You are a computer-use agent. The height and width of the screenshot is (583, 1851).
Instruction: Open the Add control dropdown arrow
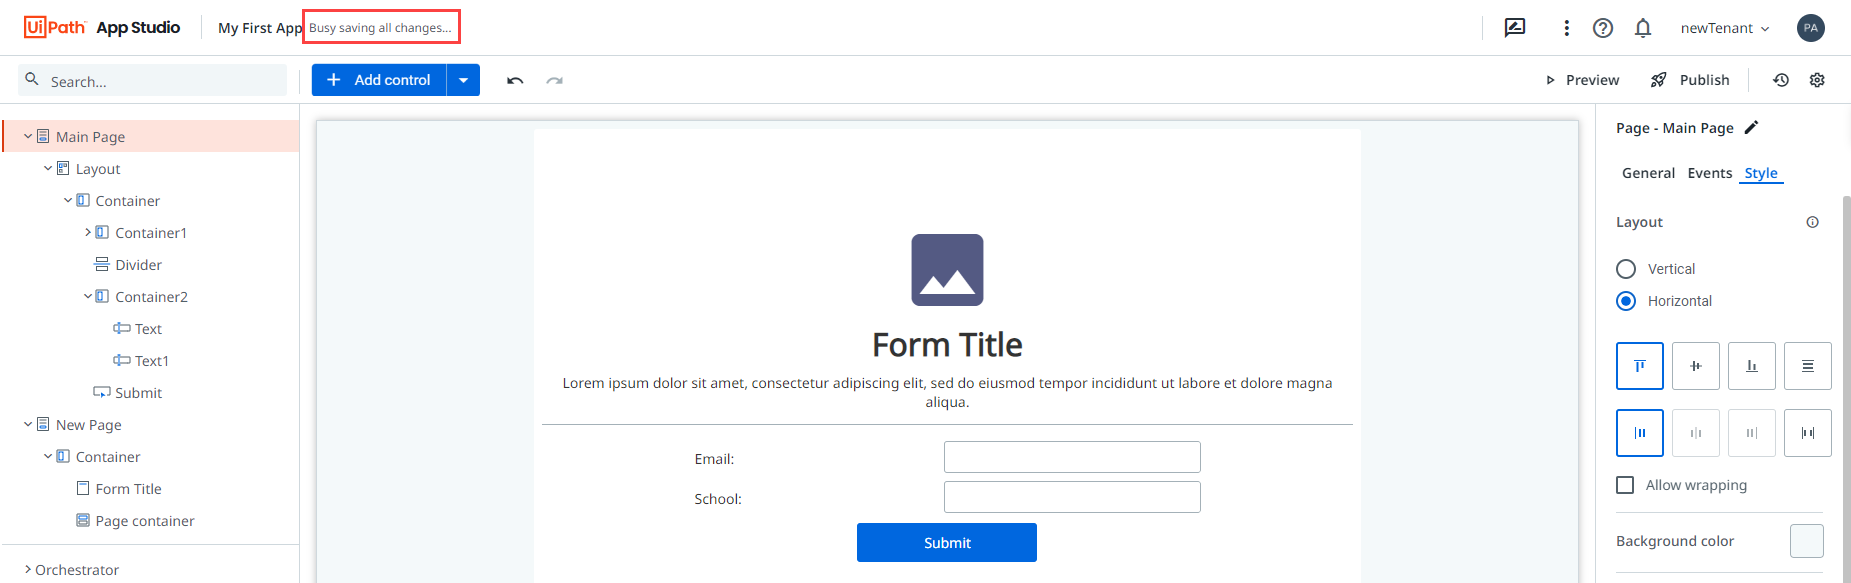(x=463, y=80)
